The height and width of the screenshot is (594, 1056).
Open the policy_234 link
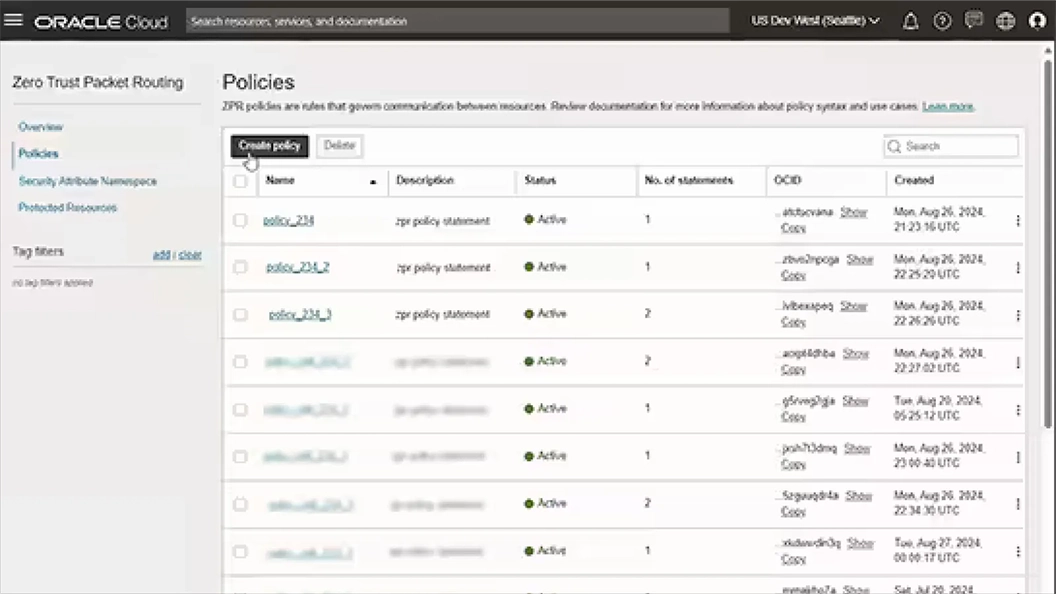[288, 220]
